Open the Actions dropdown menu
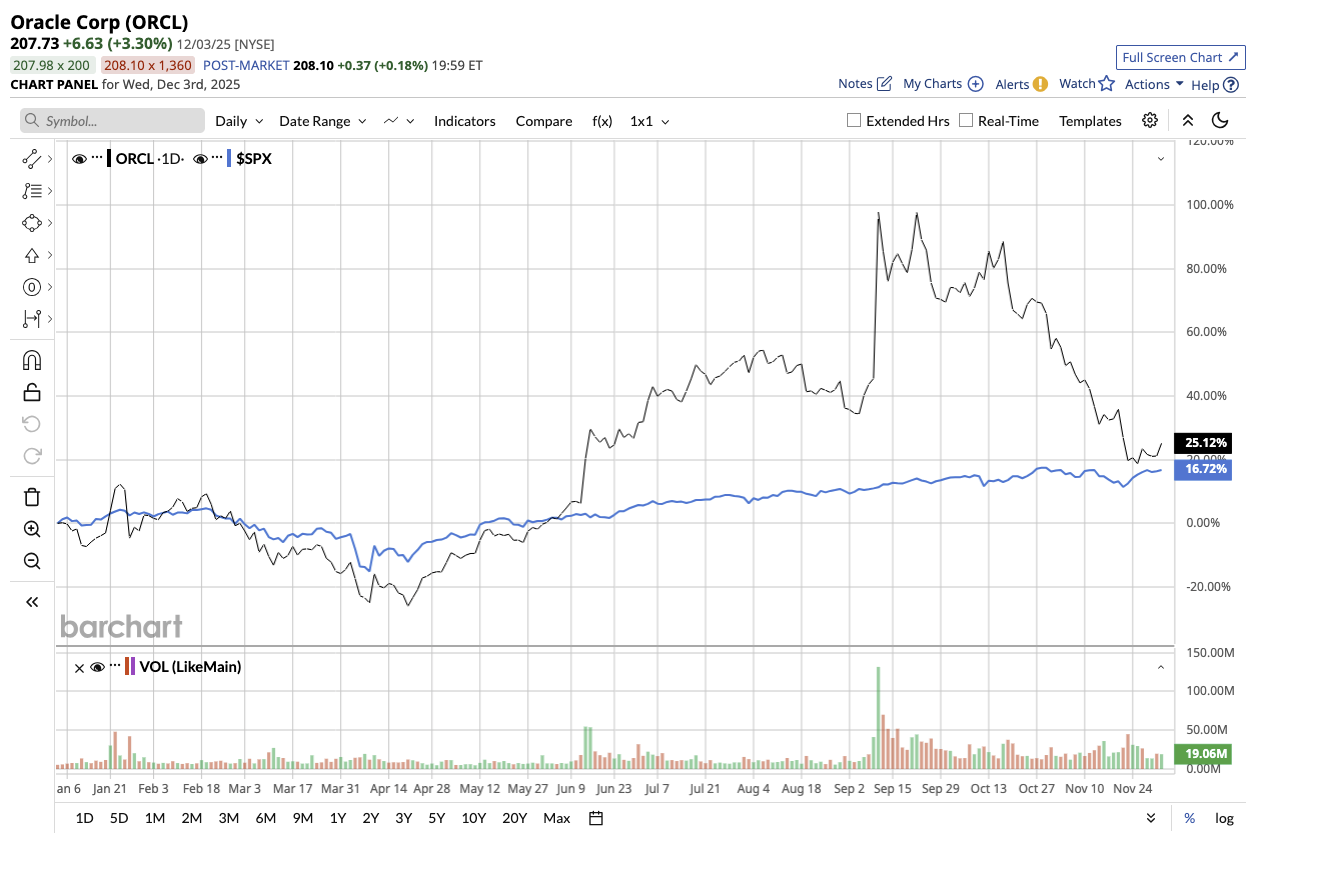1338x876 pixels. [1155, 84]
